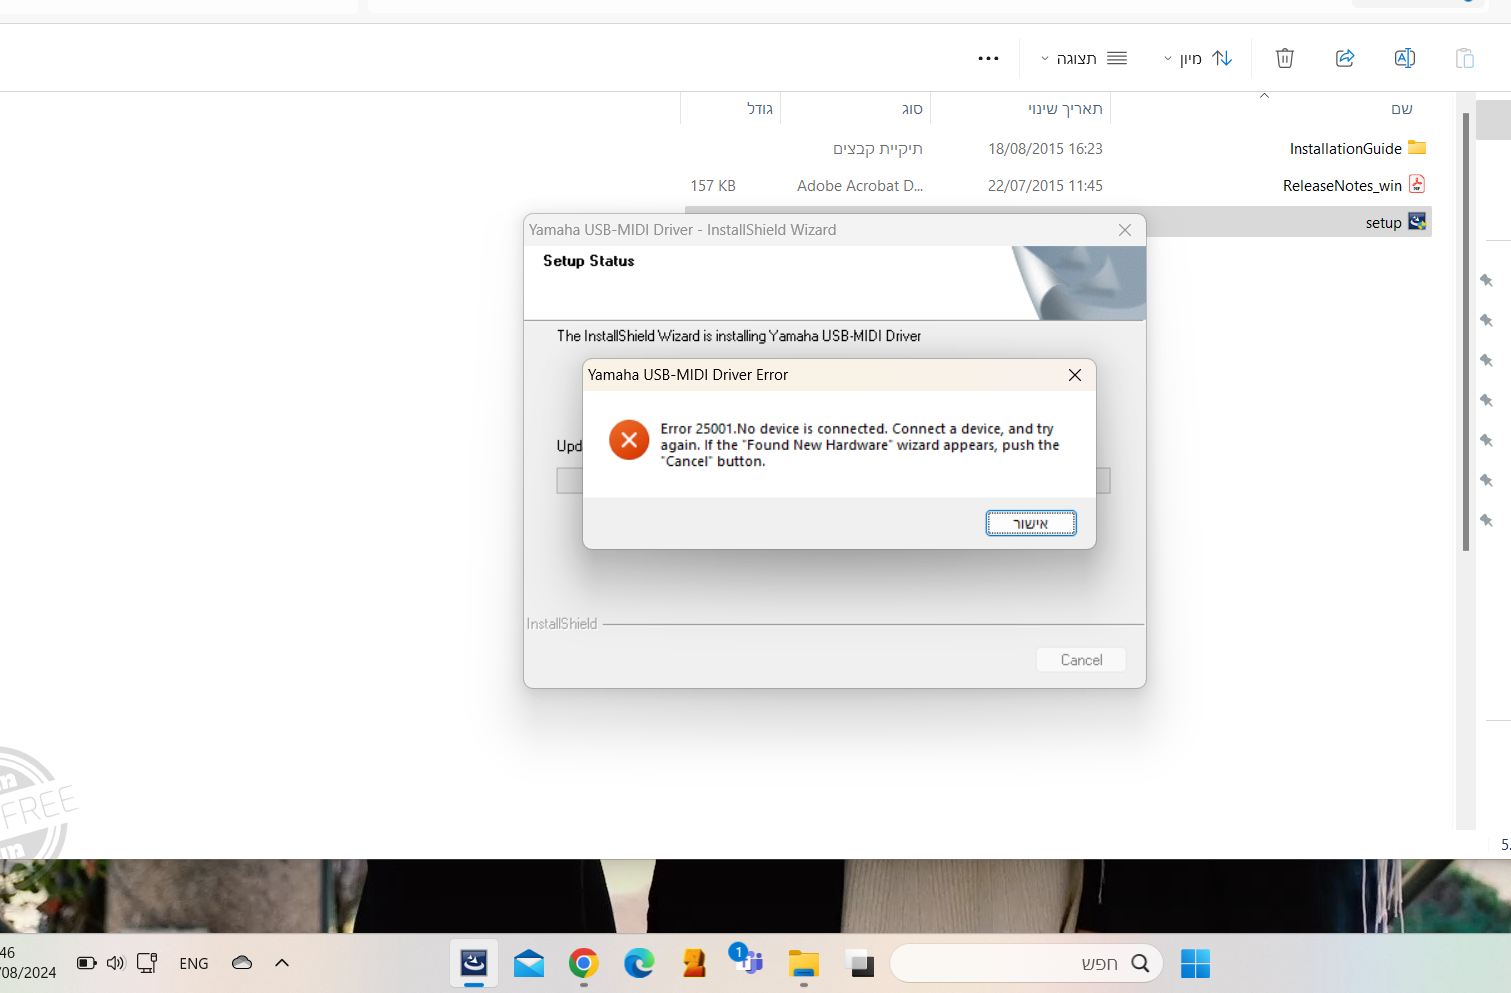Open the Mail app from the taskbar
The image size is (1511, 993).
529,963
